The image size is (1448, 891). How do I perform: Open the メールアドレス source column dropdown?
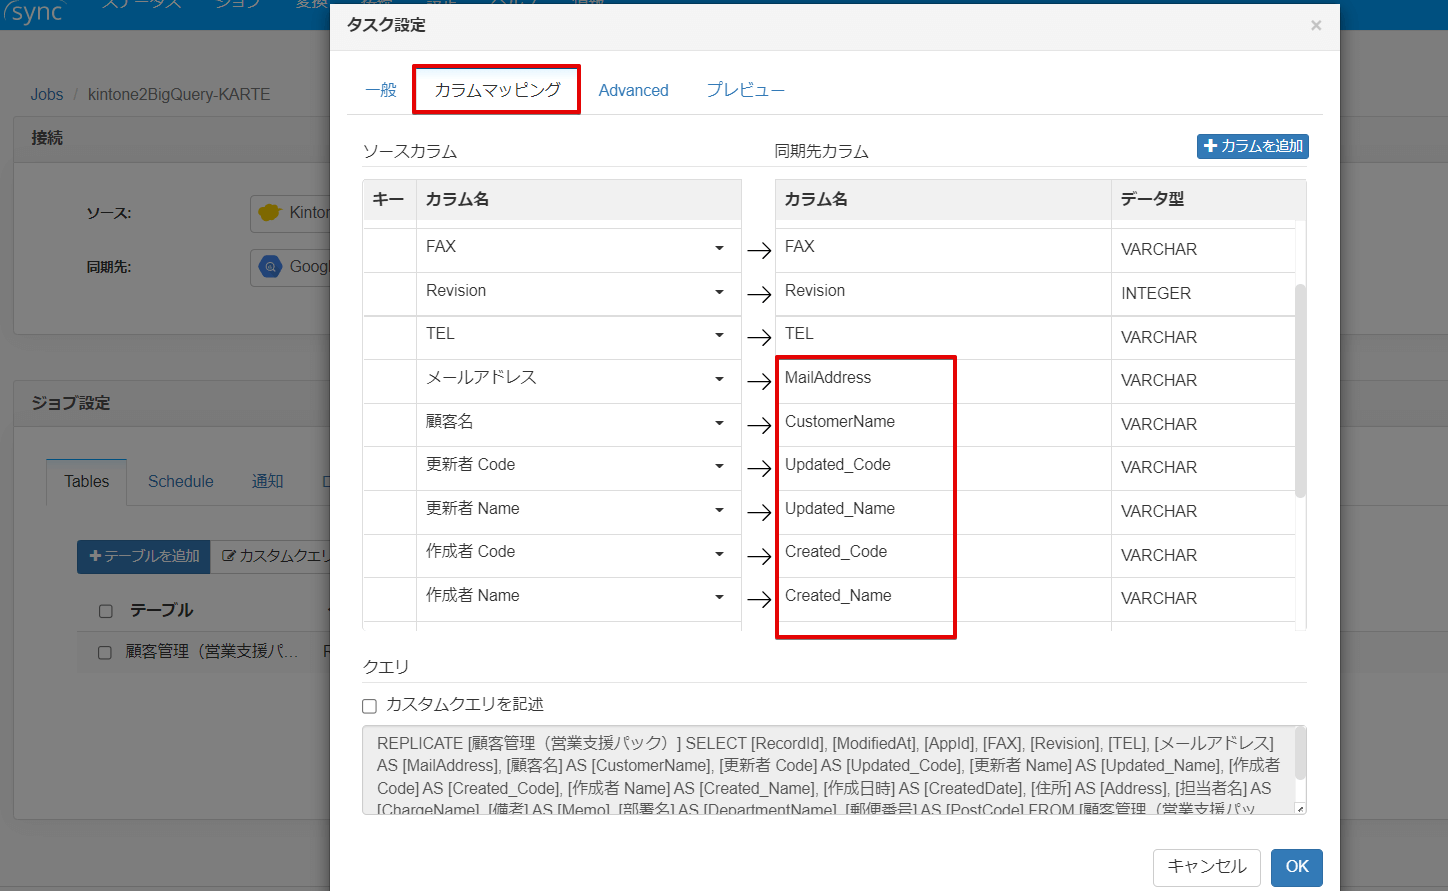tap(719, 379)
